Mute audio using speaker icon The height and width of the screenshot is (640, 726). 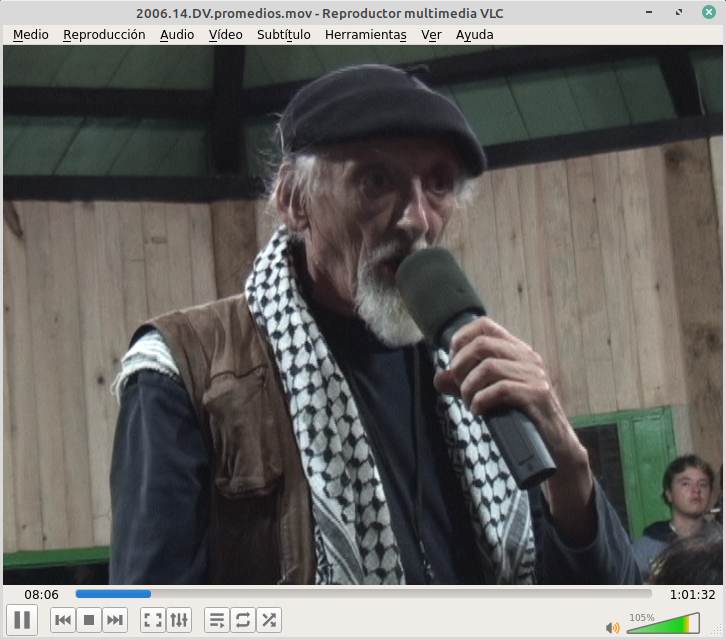(x=612, y=627)
